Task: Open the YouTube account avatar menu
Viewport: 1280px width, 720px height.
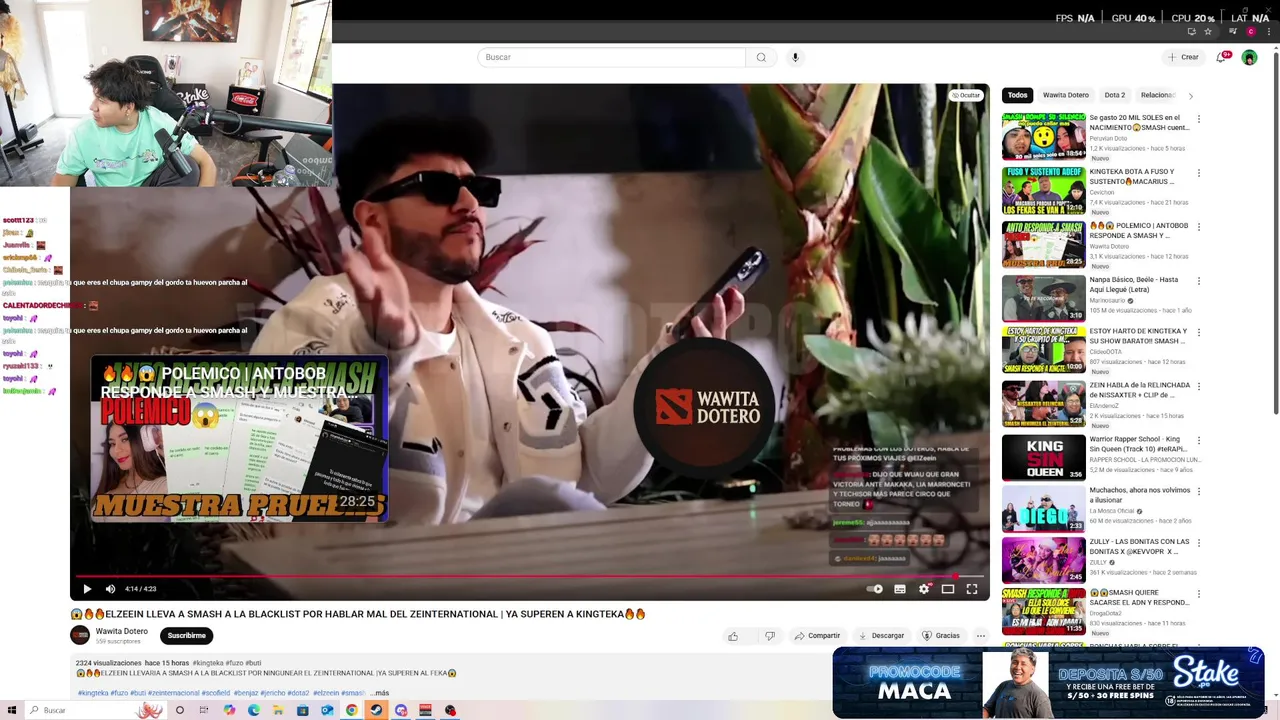Action: (1249, 57)
